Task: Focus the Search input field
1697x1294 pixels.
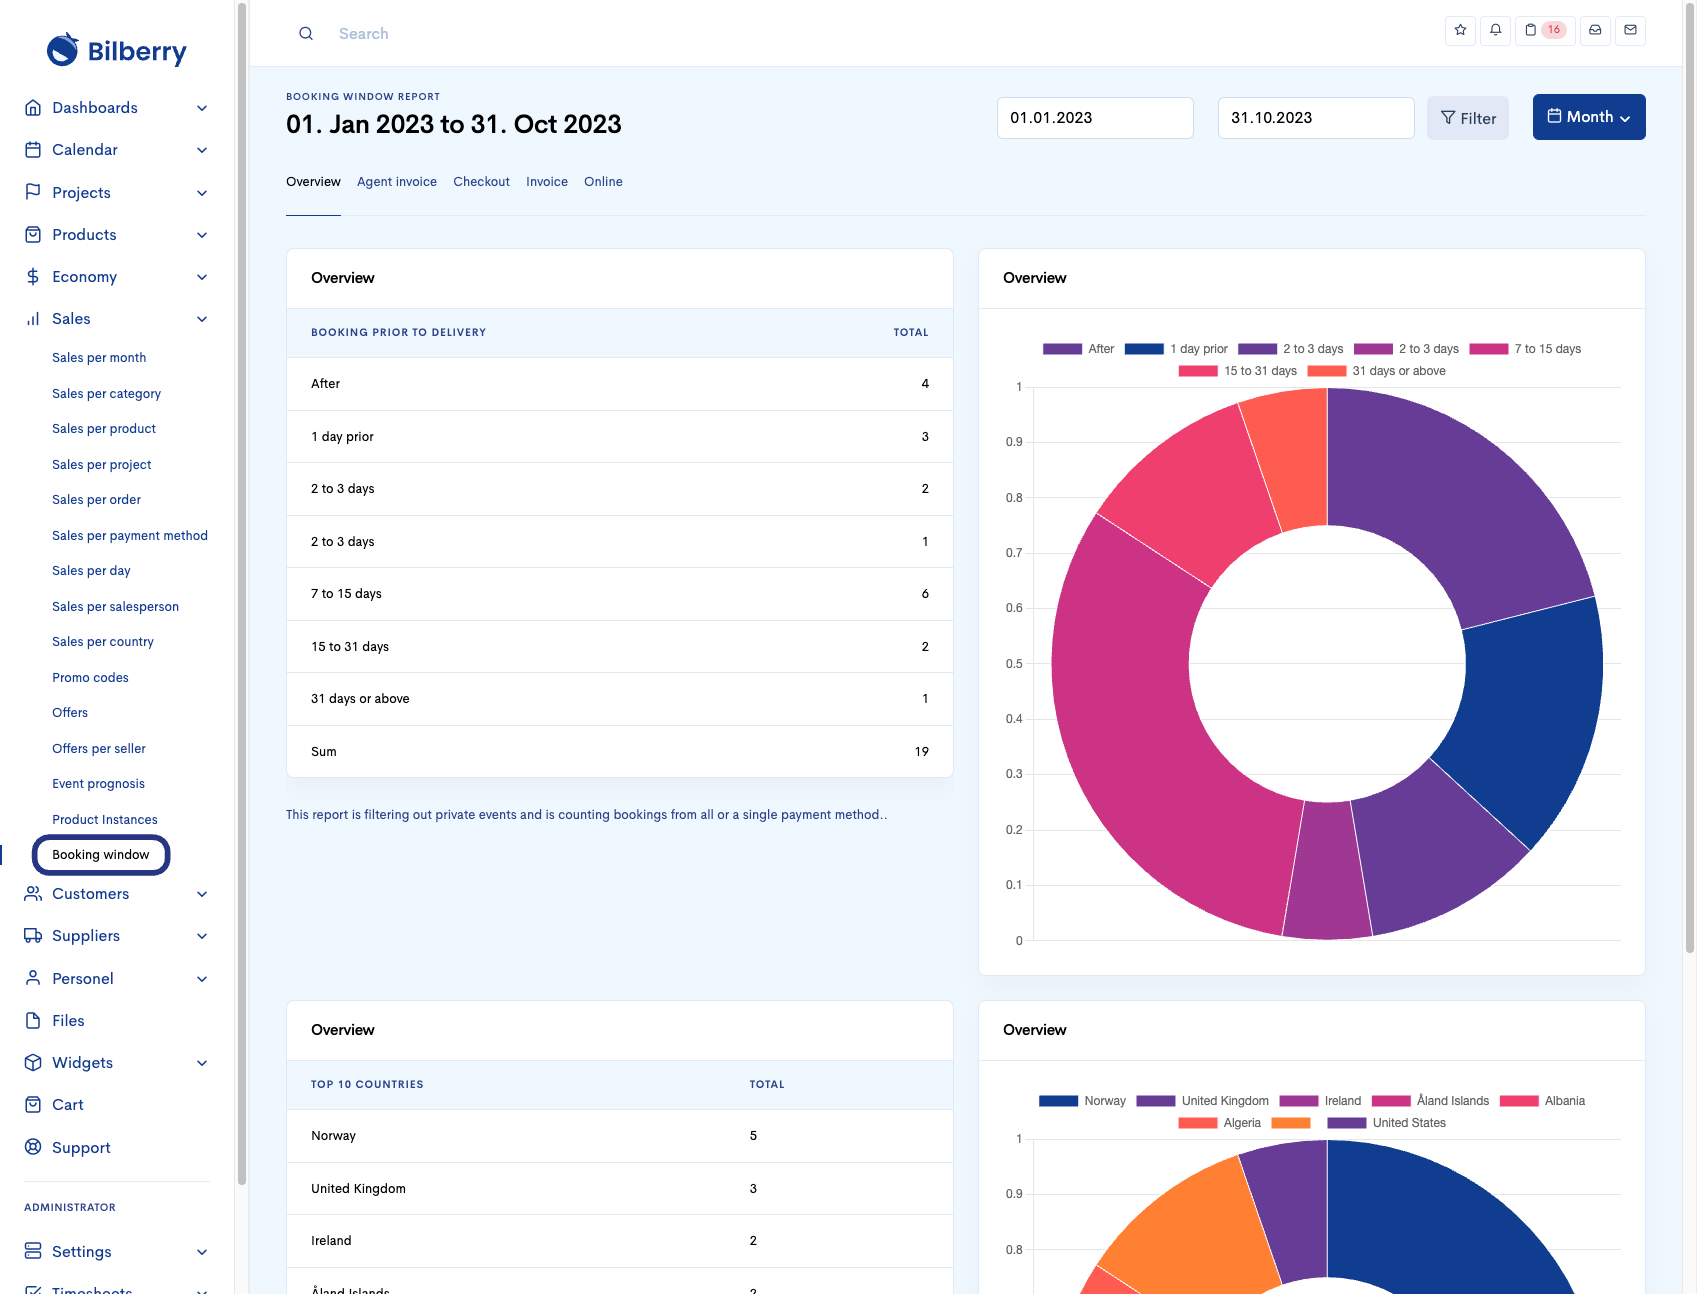Action: point(363,34)
